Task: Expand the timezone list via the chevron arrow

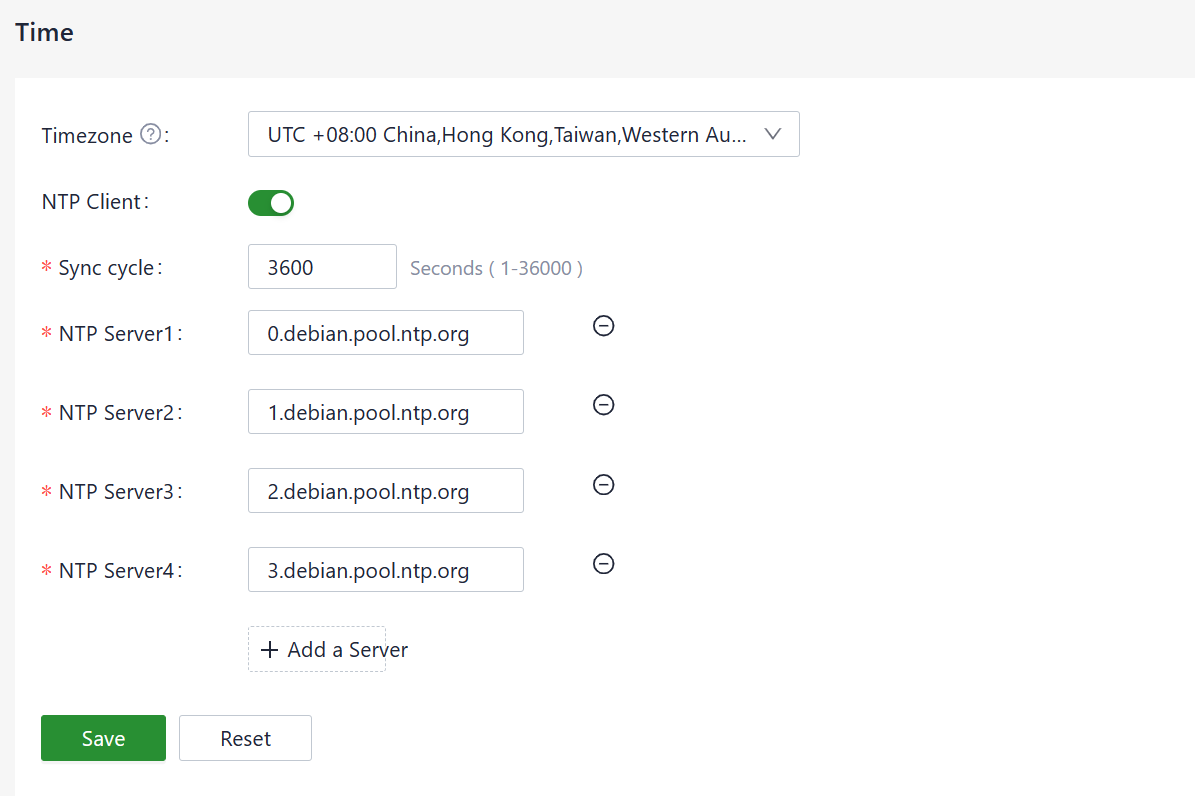Action: coord(772,135)
